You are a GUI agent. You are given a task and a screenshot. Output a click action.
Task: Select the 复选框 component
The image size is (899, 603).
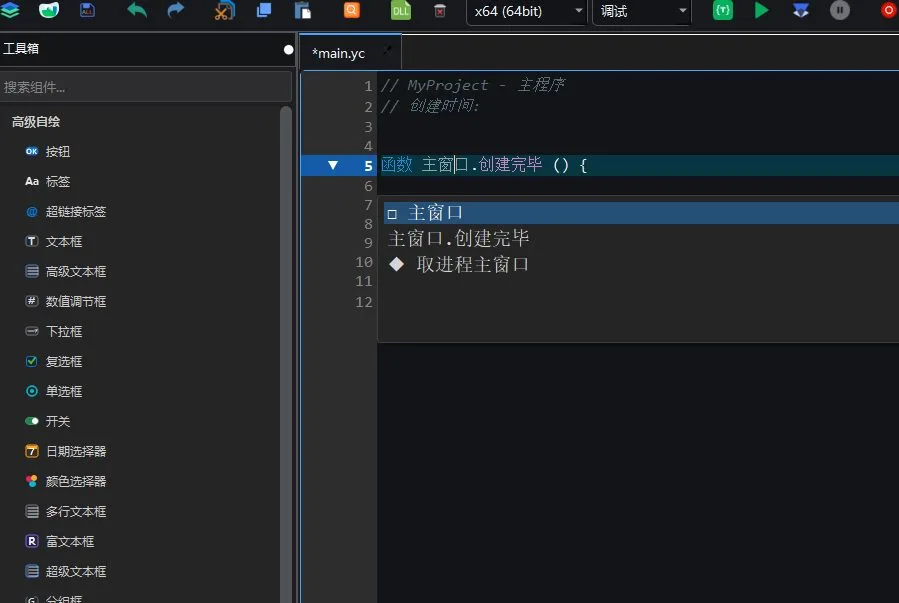pos(64,361)
